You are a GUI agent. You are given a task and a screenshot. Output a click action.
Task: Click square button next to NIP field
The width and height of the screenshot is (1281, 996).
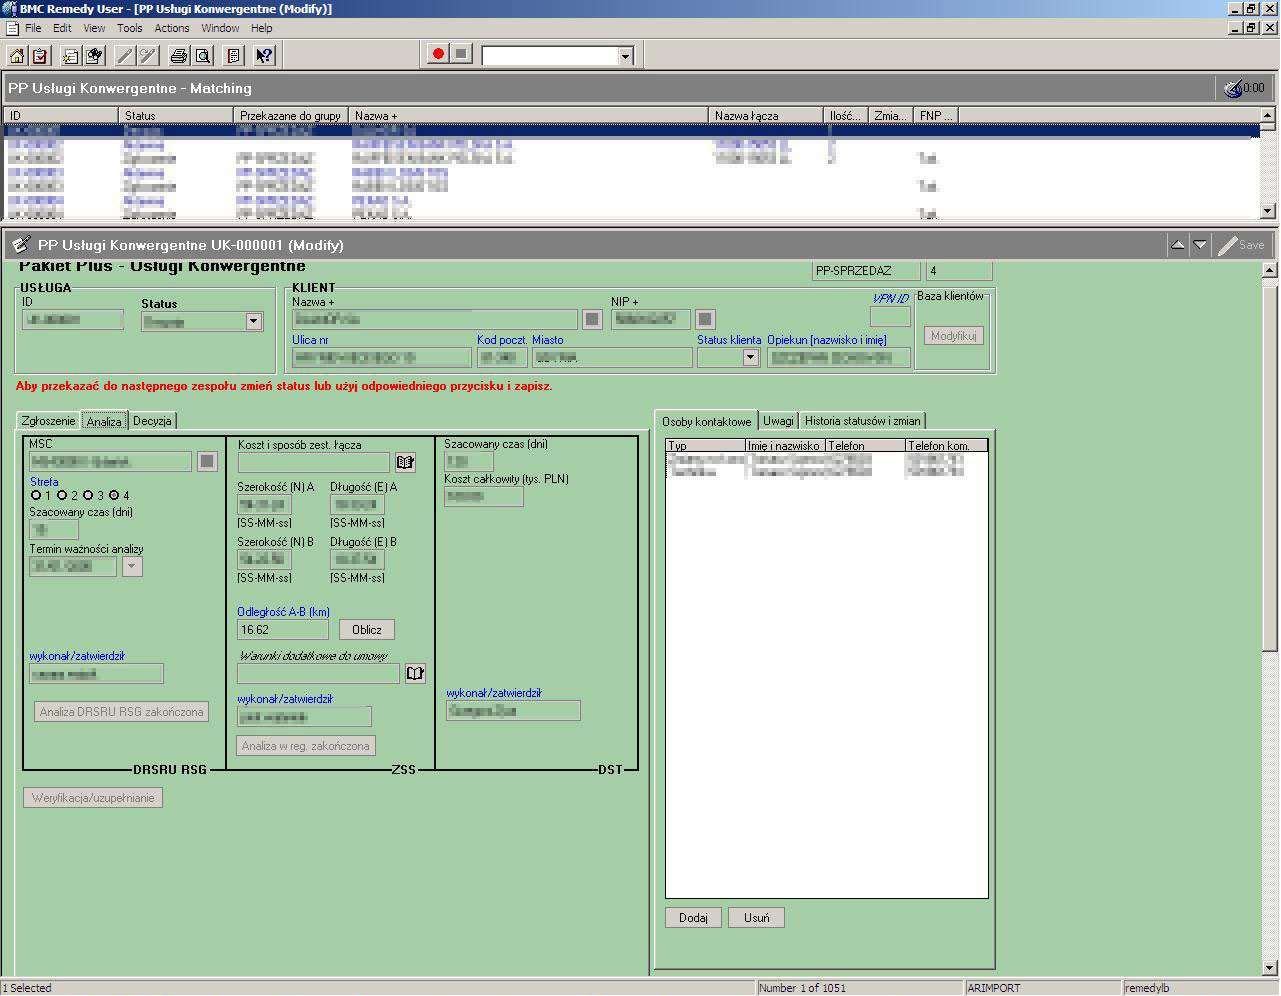click(705, 319)
